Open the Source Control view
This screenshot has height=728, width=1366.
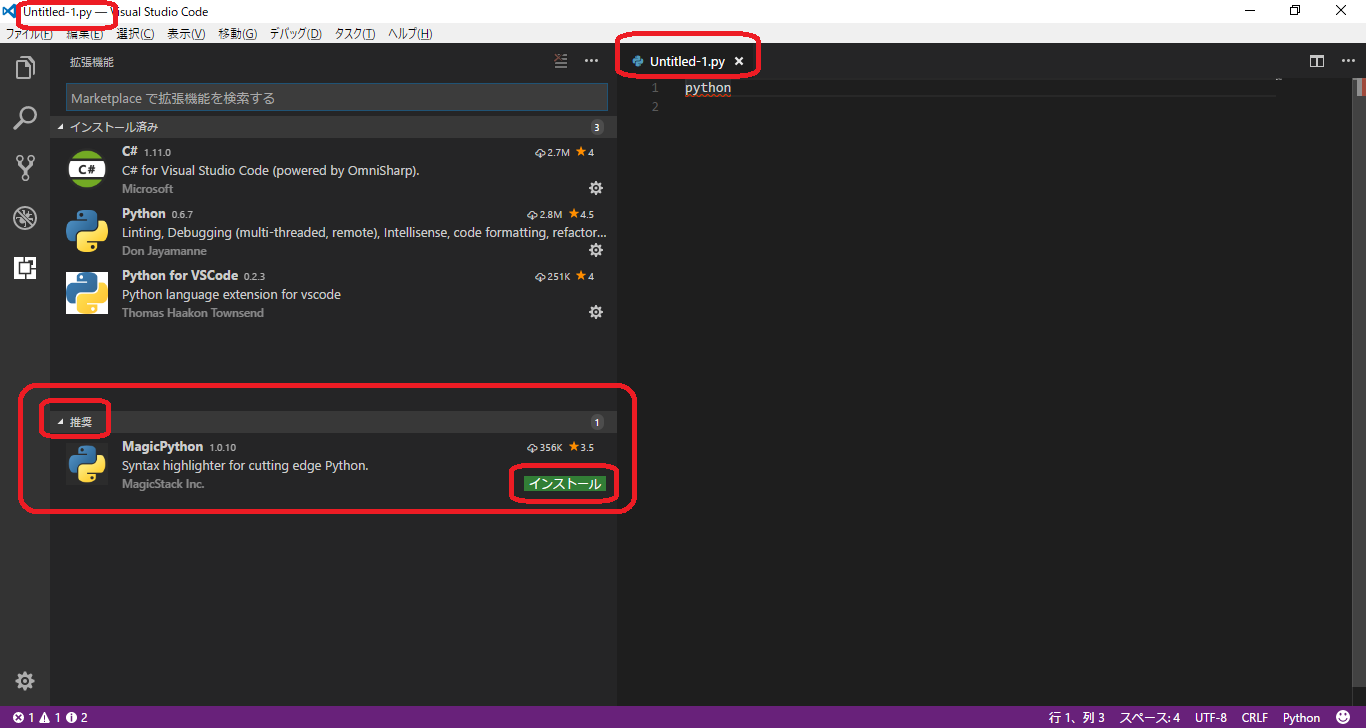point(25,167)
